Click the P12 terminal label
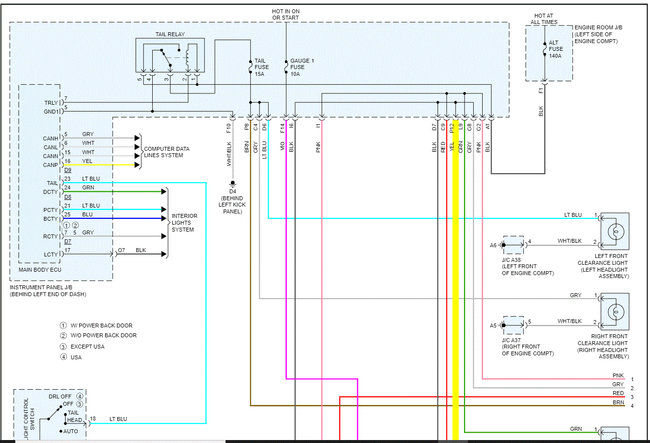 point(452,127)
